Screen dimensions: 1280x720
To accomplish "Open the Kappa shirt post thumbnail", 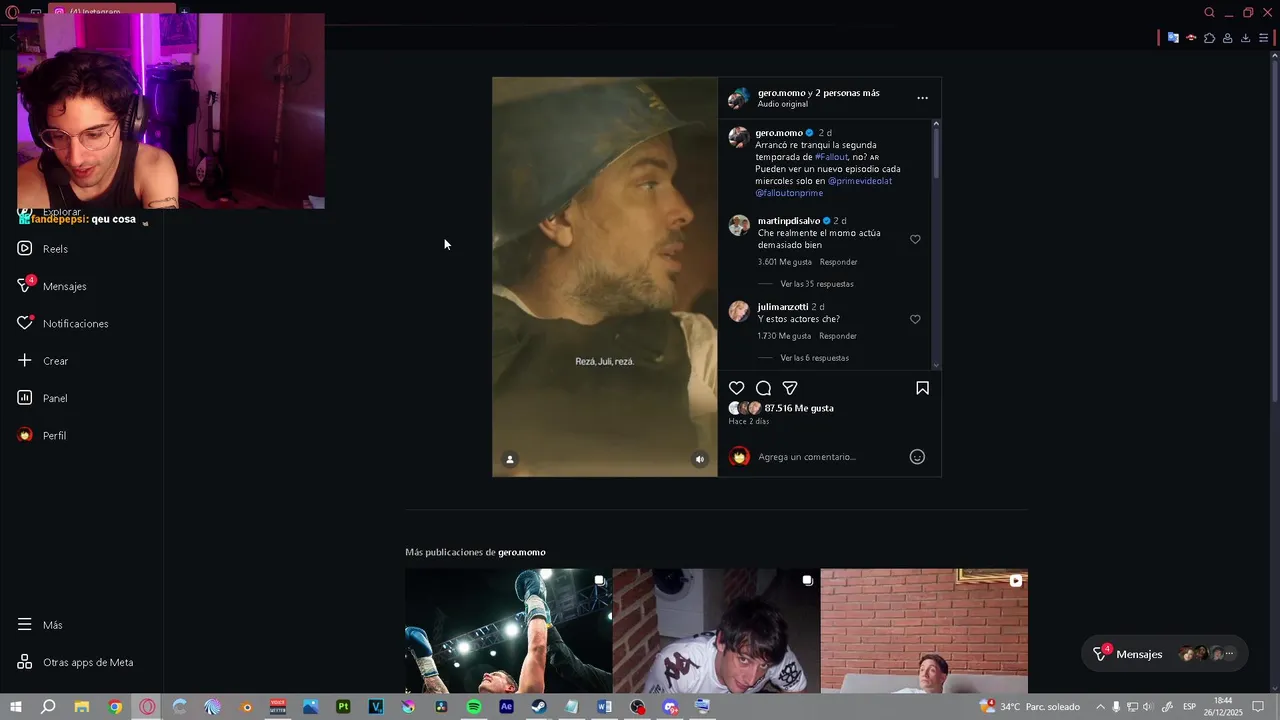I will 716,631.
